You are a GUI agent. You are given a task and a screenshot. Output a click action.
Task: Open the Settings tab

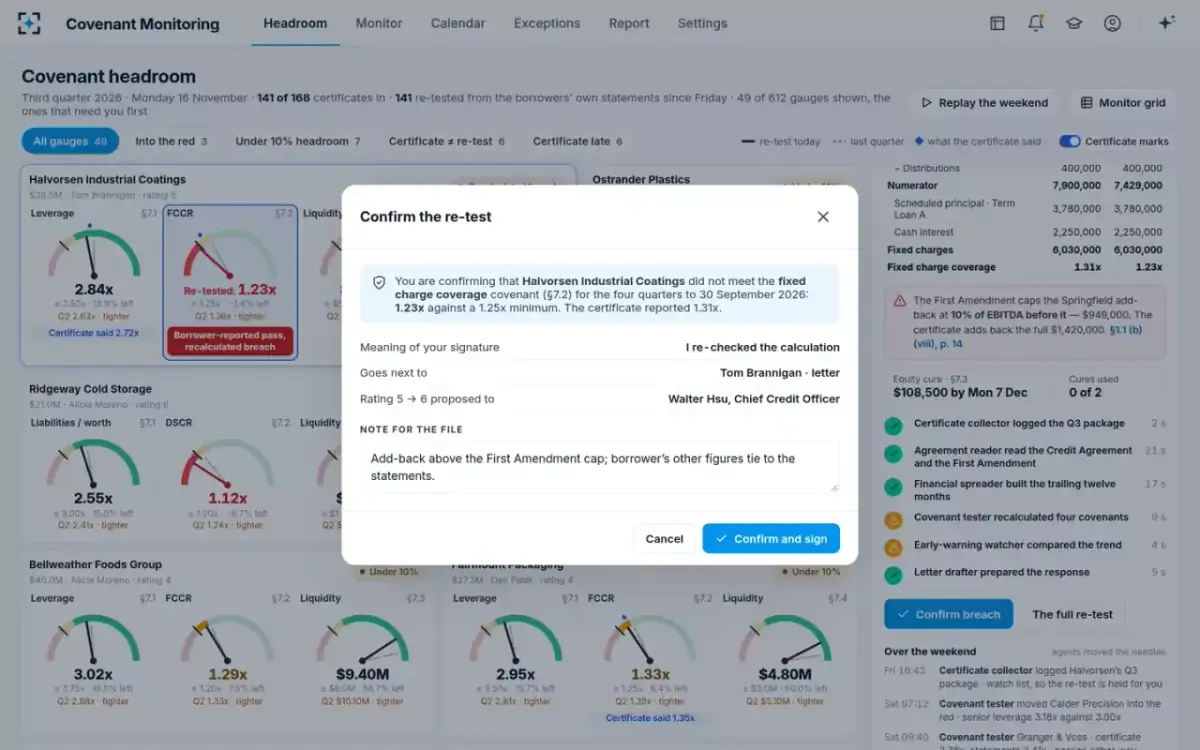click(x=702, y=23)
